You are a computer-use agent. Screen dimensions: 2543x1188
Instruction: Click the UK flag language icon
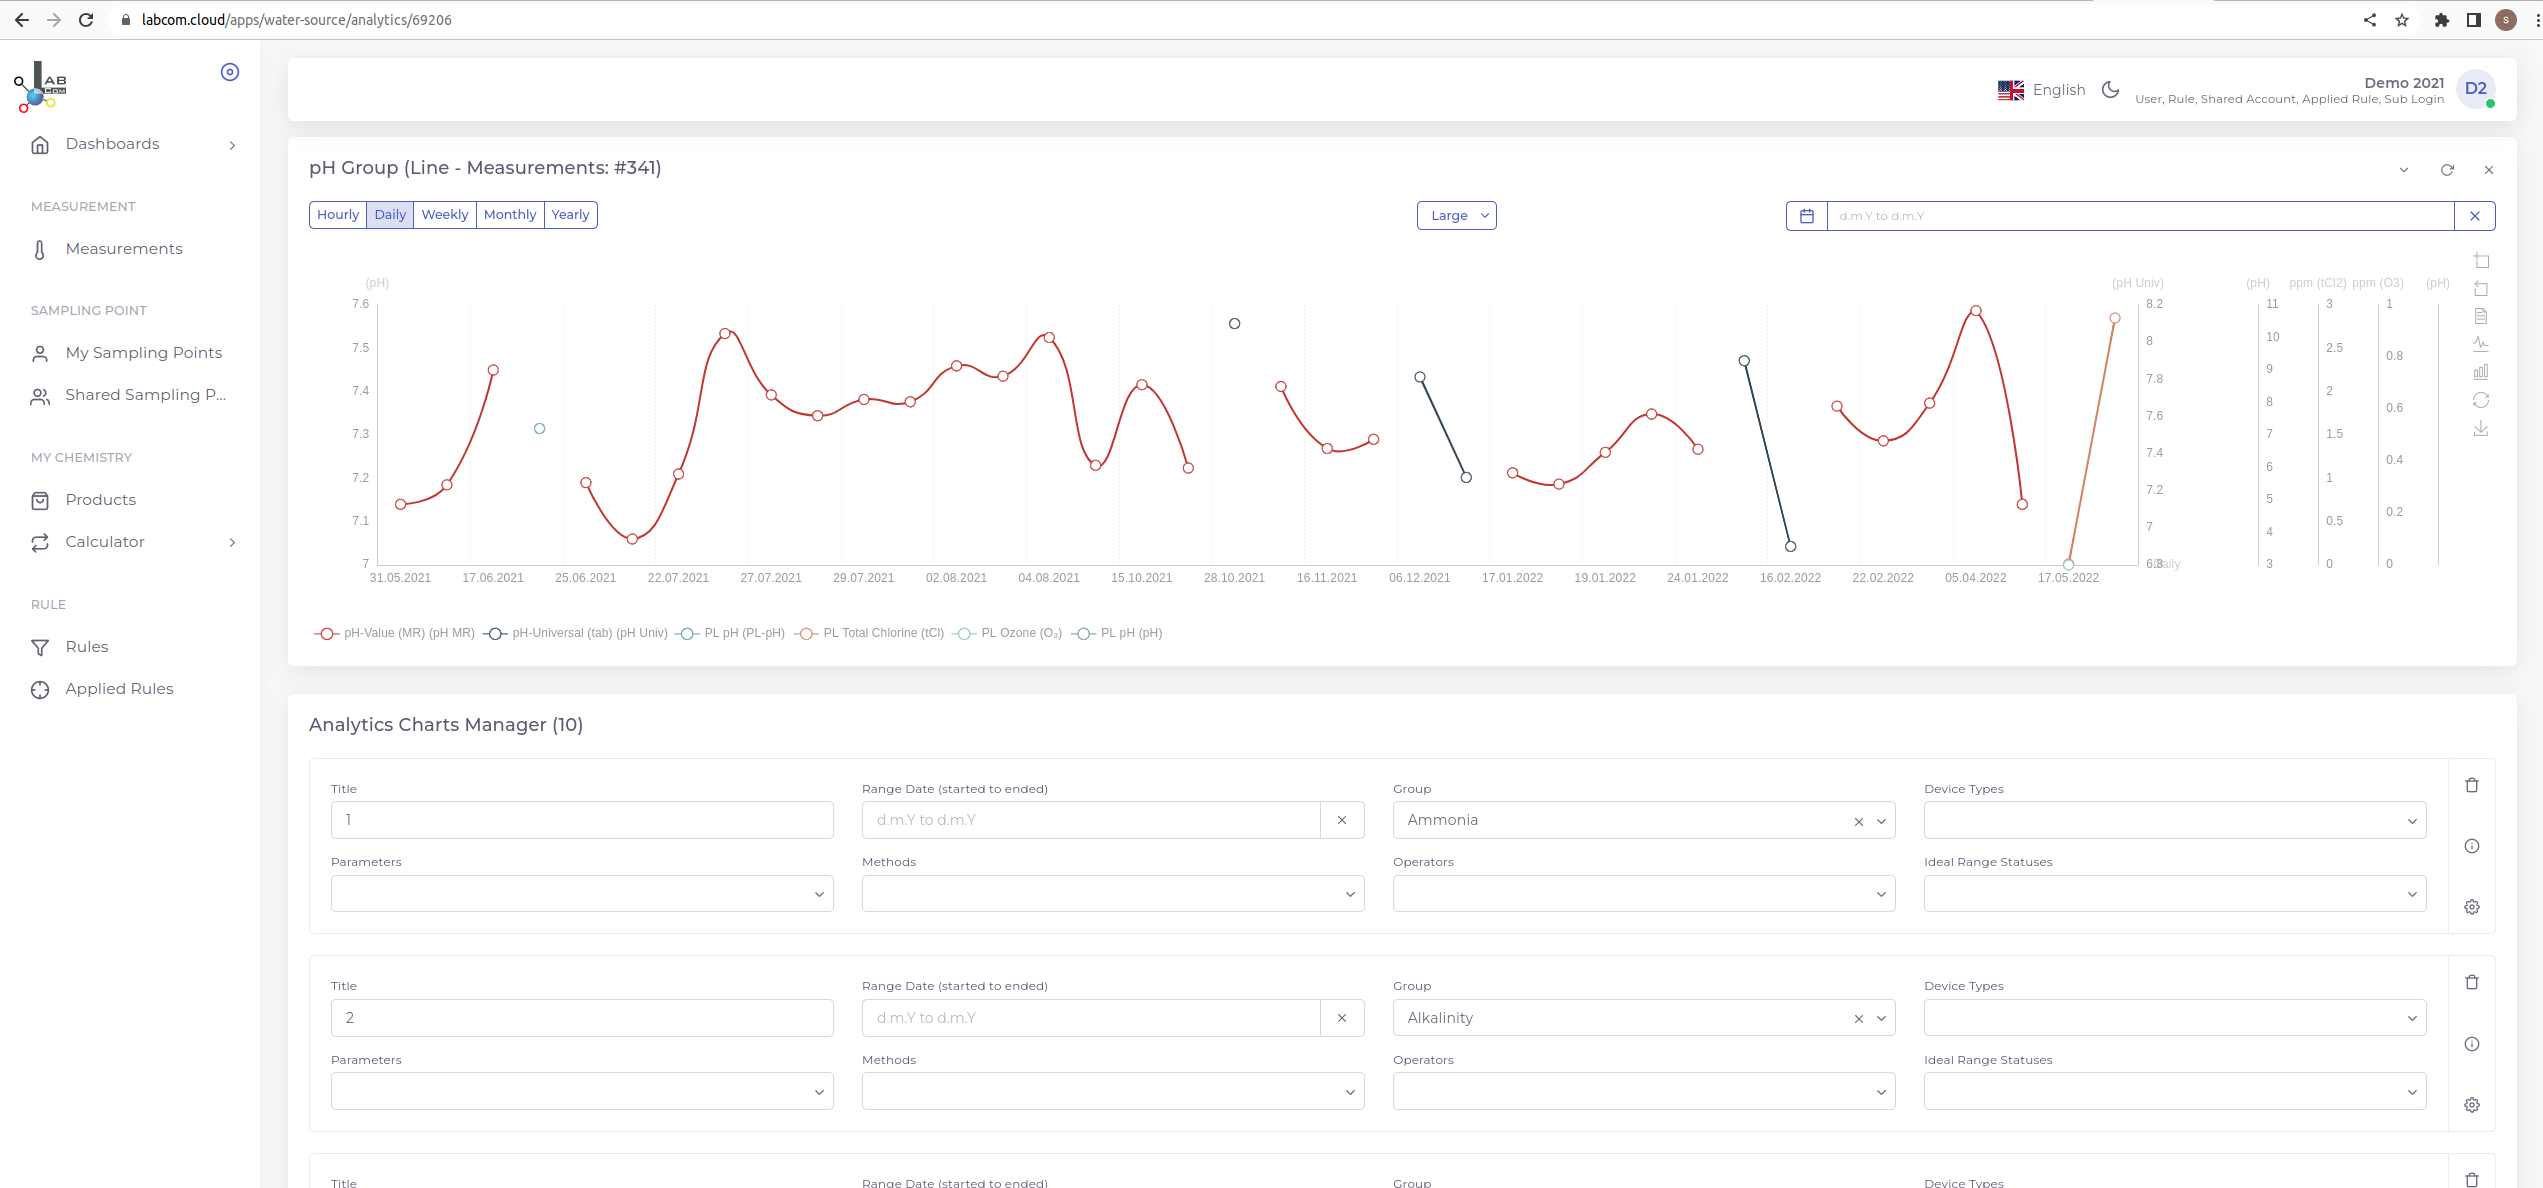pyautogui.click(x=2011, y=90)
